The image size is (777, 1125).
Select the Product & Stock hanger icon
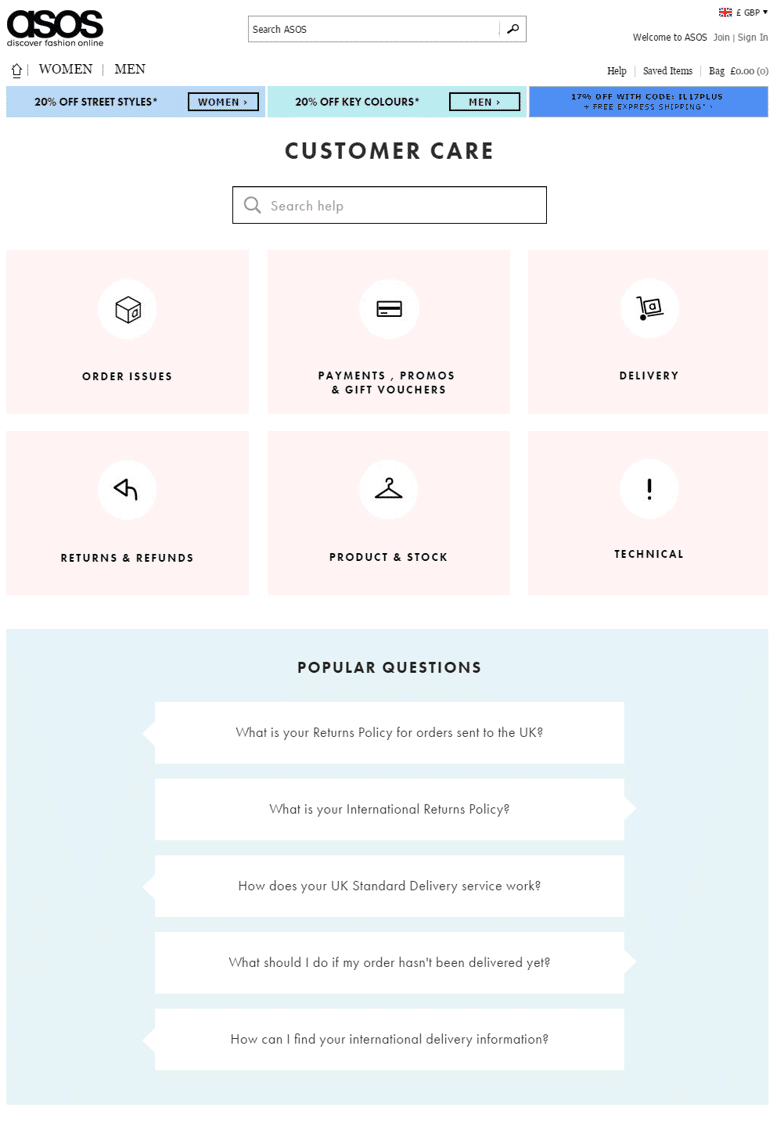[389, 490]
